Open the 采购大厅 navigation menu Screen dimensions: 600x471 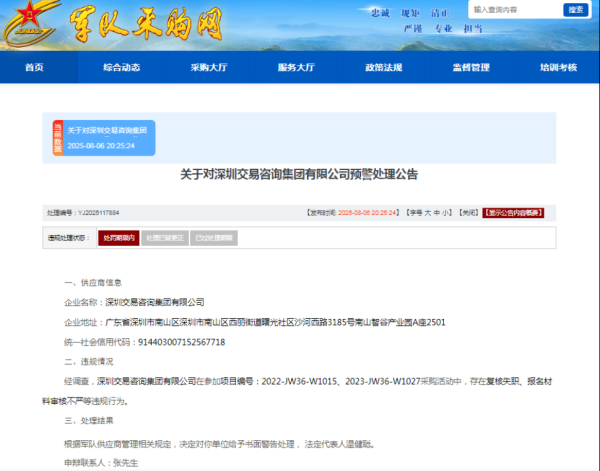tap(209, 67)
